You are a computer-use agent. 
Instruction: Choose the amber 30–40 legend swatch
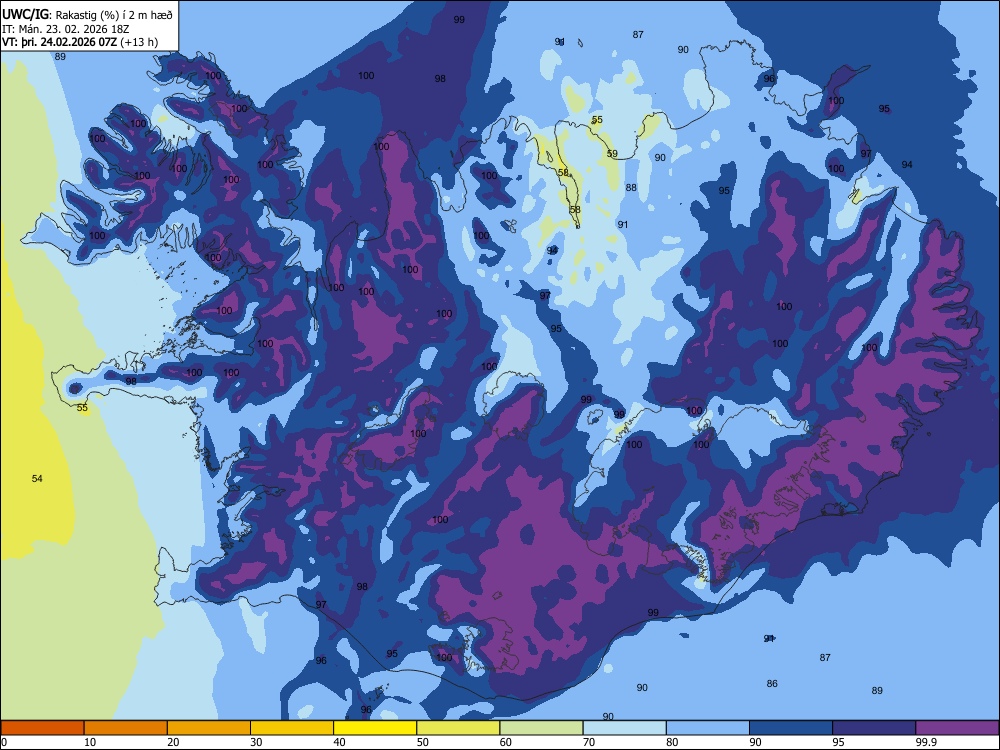pyautogui.click(x=292, y=728)
